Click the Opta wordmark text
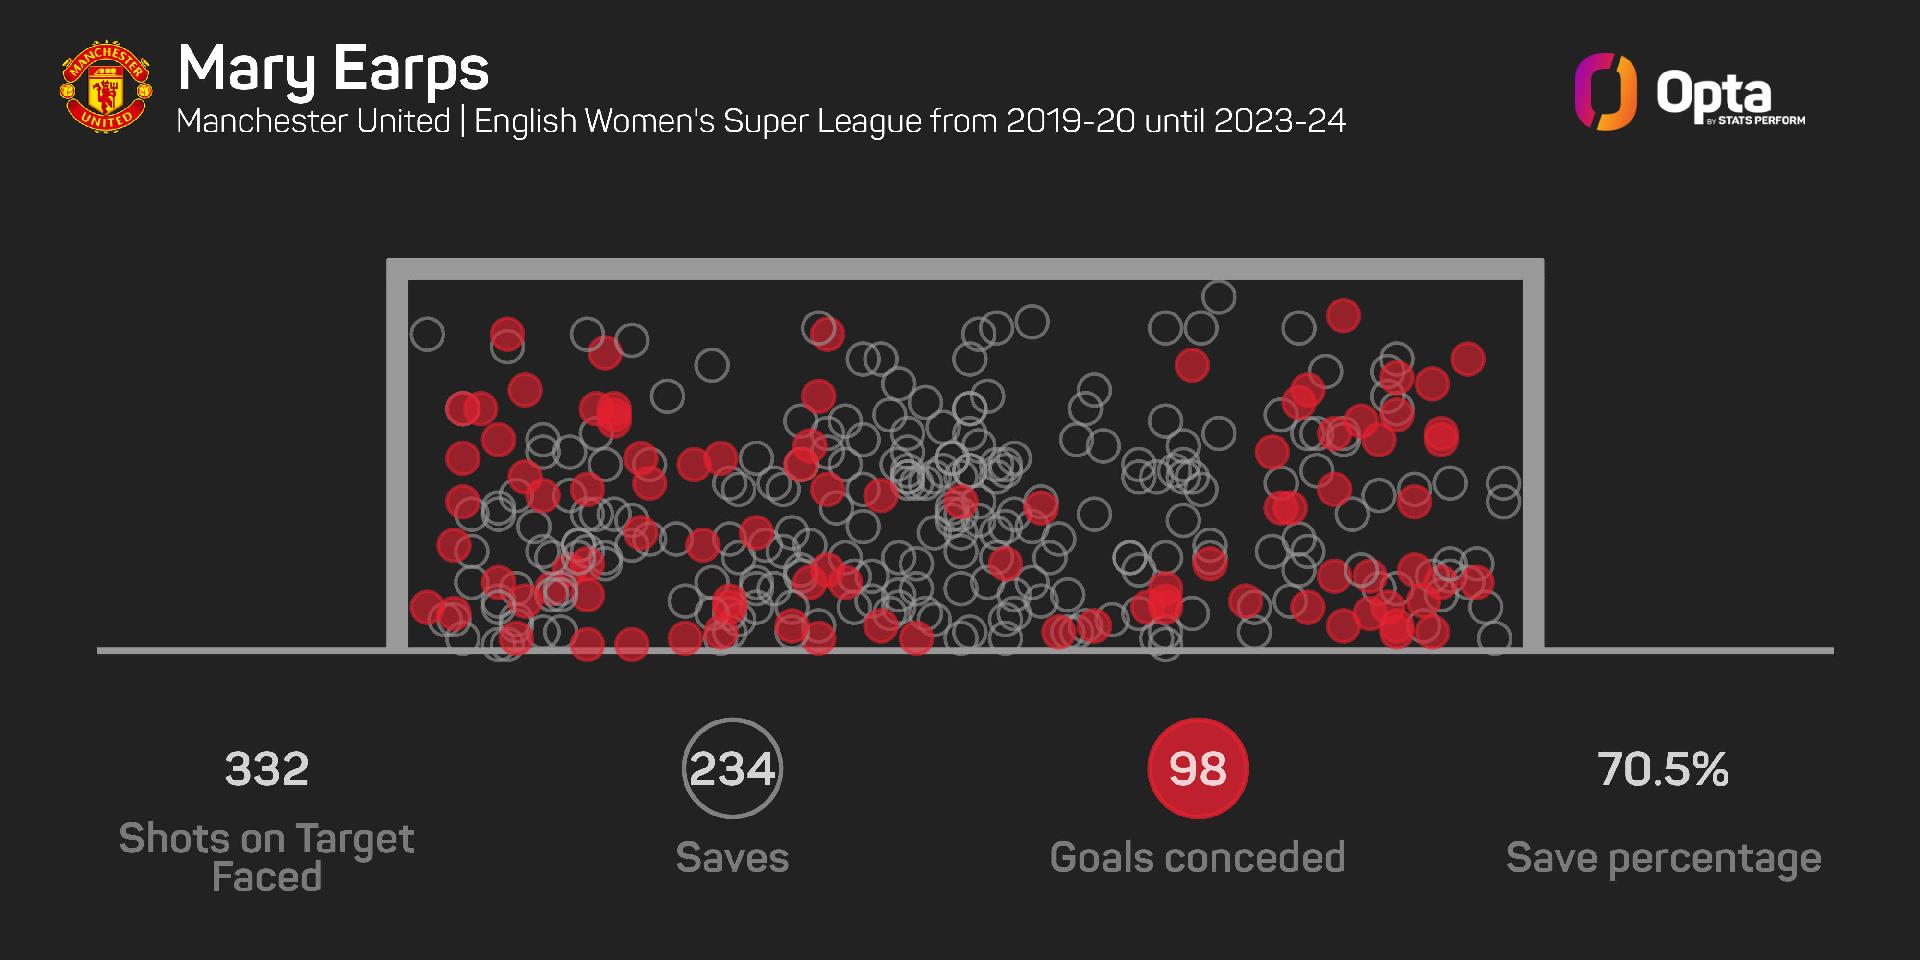 1713,94
